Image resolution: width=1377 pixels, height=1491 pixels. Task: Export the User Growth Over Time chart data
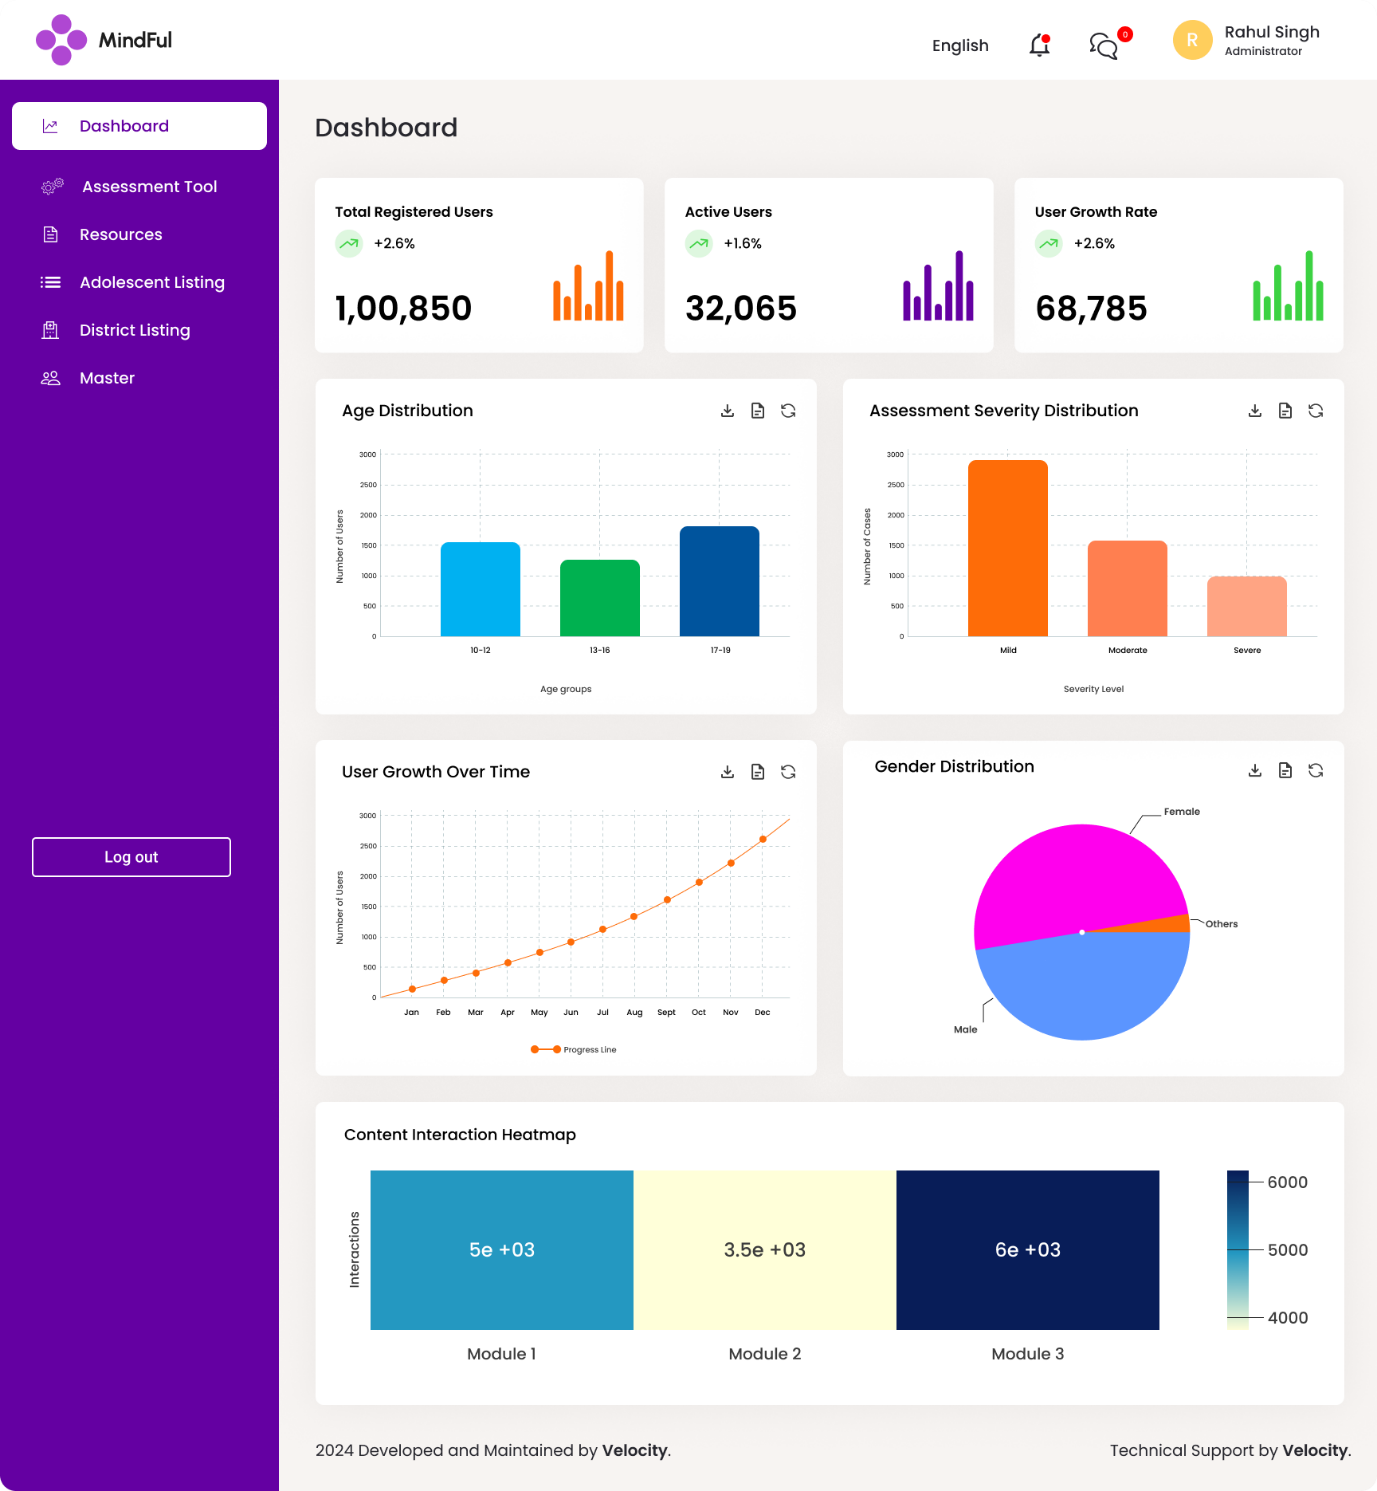pyautogui.click(x=757, y=771)
